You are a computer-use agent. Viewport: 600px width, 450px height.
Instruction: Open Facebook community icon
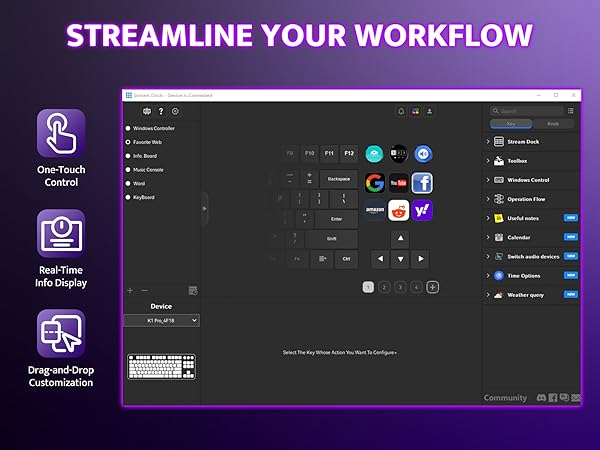[553, 398]
